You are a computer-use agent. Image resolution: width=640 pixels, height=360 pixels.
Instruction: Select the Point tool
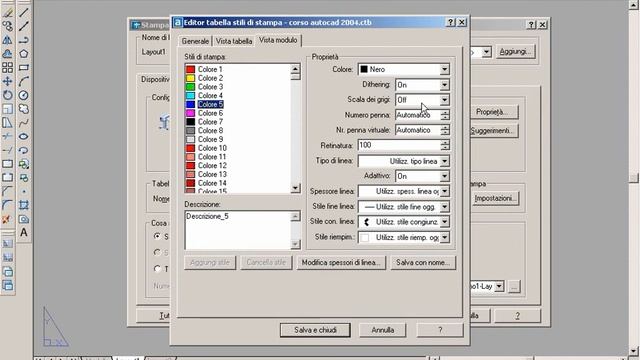[x=24, y=191]
